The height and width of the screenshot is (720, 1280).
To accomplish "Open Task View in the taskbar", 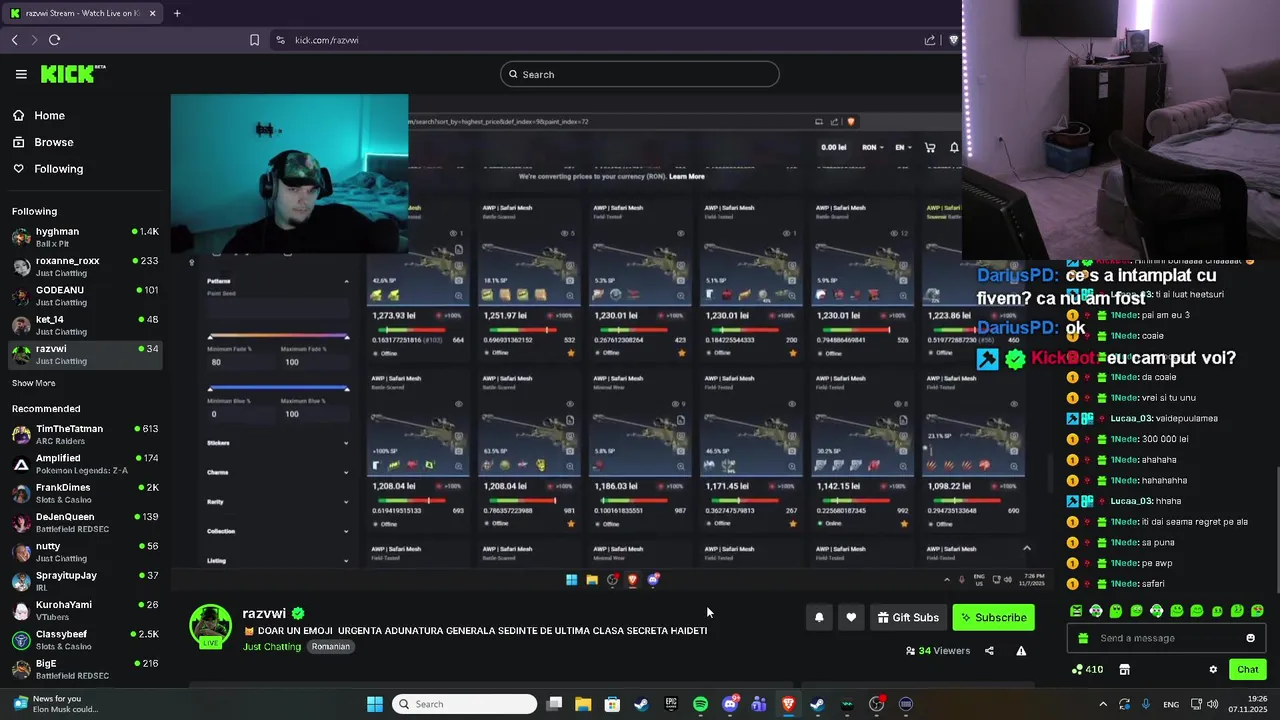I will (x=554, y=704).
